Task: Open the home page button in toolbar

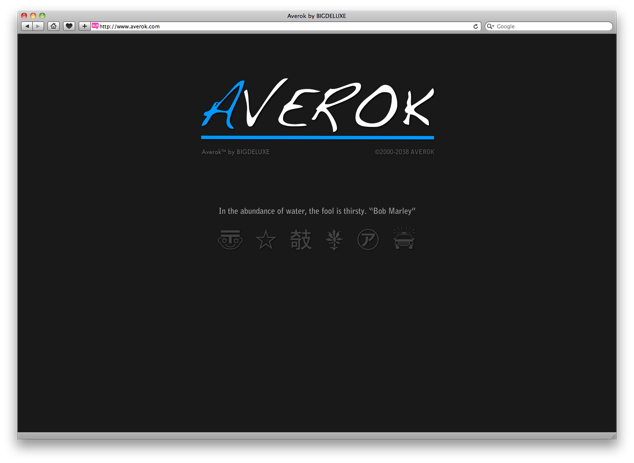Action: click(53, 26)
